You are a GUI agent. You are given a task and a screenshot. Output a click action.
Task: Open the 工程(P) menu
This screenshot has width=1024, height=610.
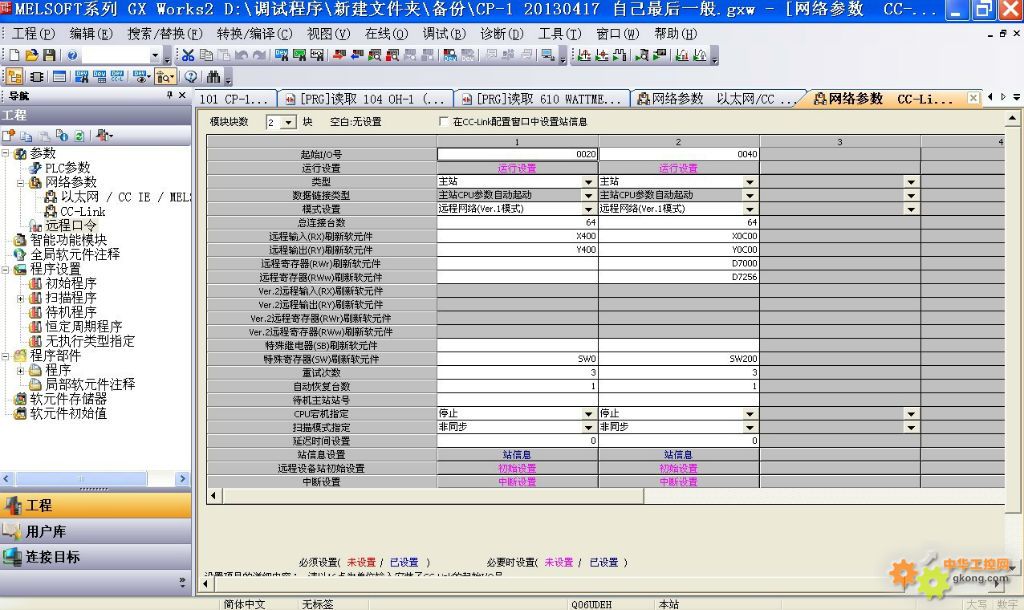[x=33, y=33]
